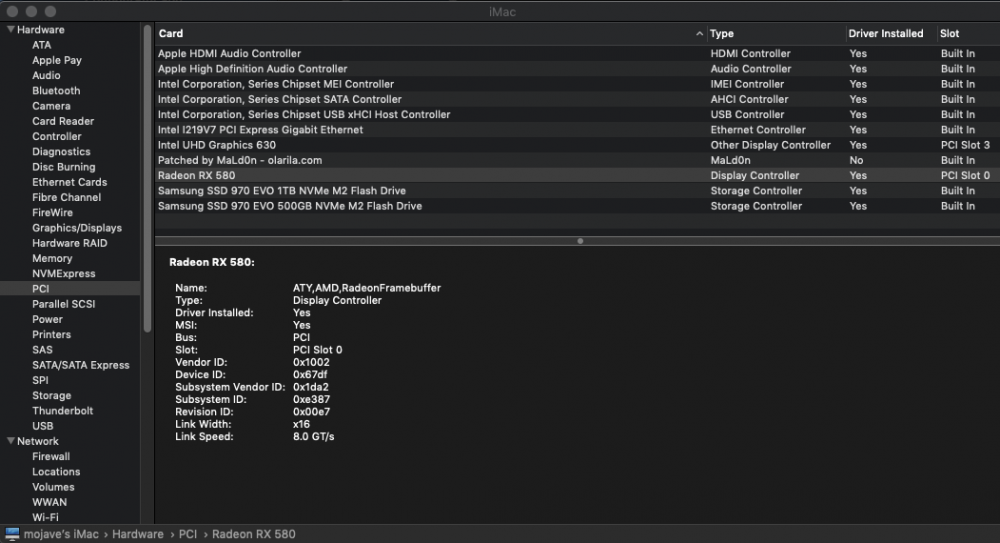Open Diagnostics in the sidebar
Viewport: 1000px width, 543px height.
point(61,152)
